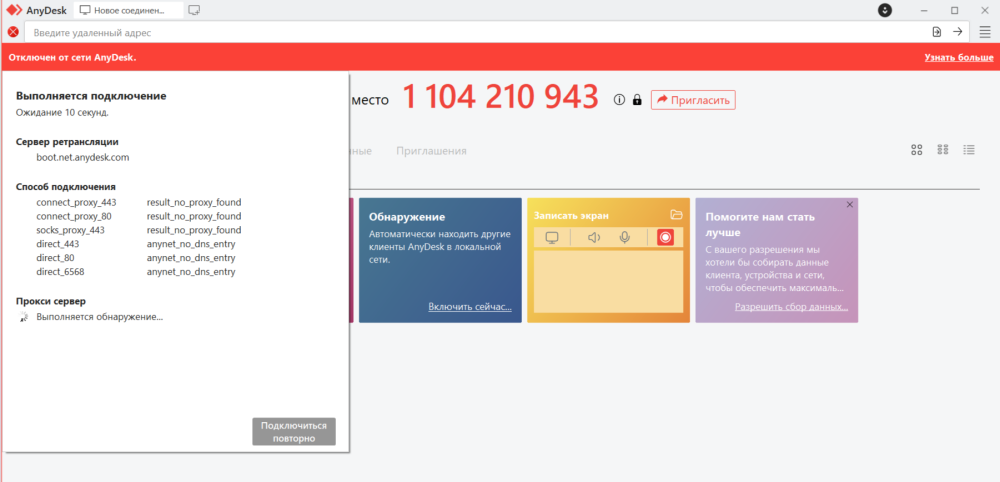
Task: Click the Записать экран card title
Action: pos(571,215)
